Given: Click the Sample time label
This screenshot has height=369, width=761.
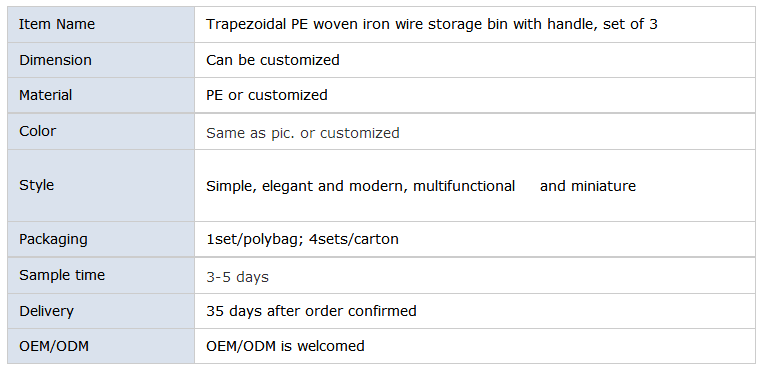Looking at the screenshot, I should [62, 275].
